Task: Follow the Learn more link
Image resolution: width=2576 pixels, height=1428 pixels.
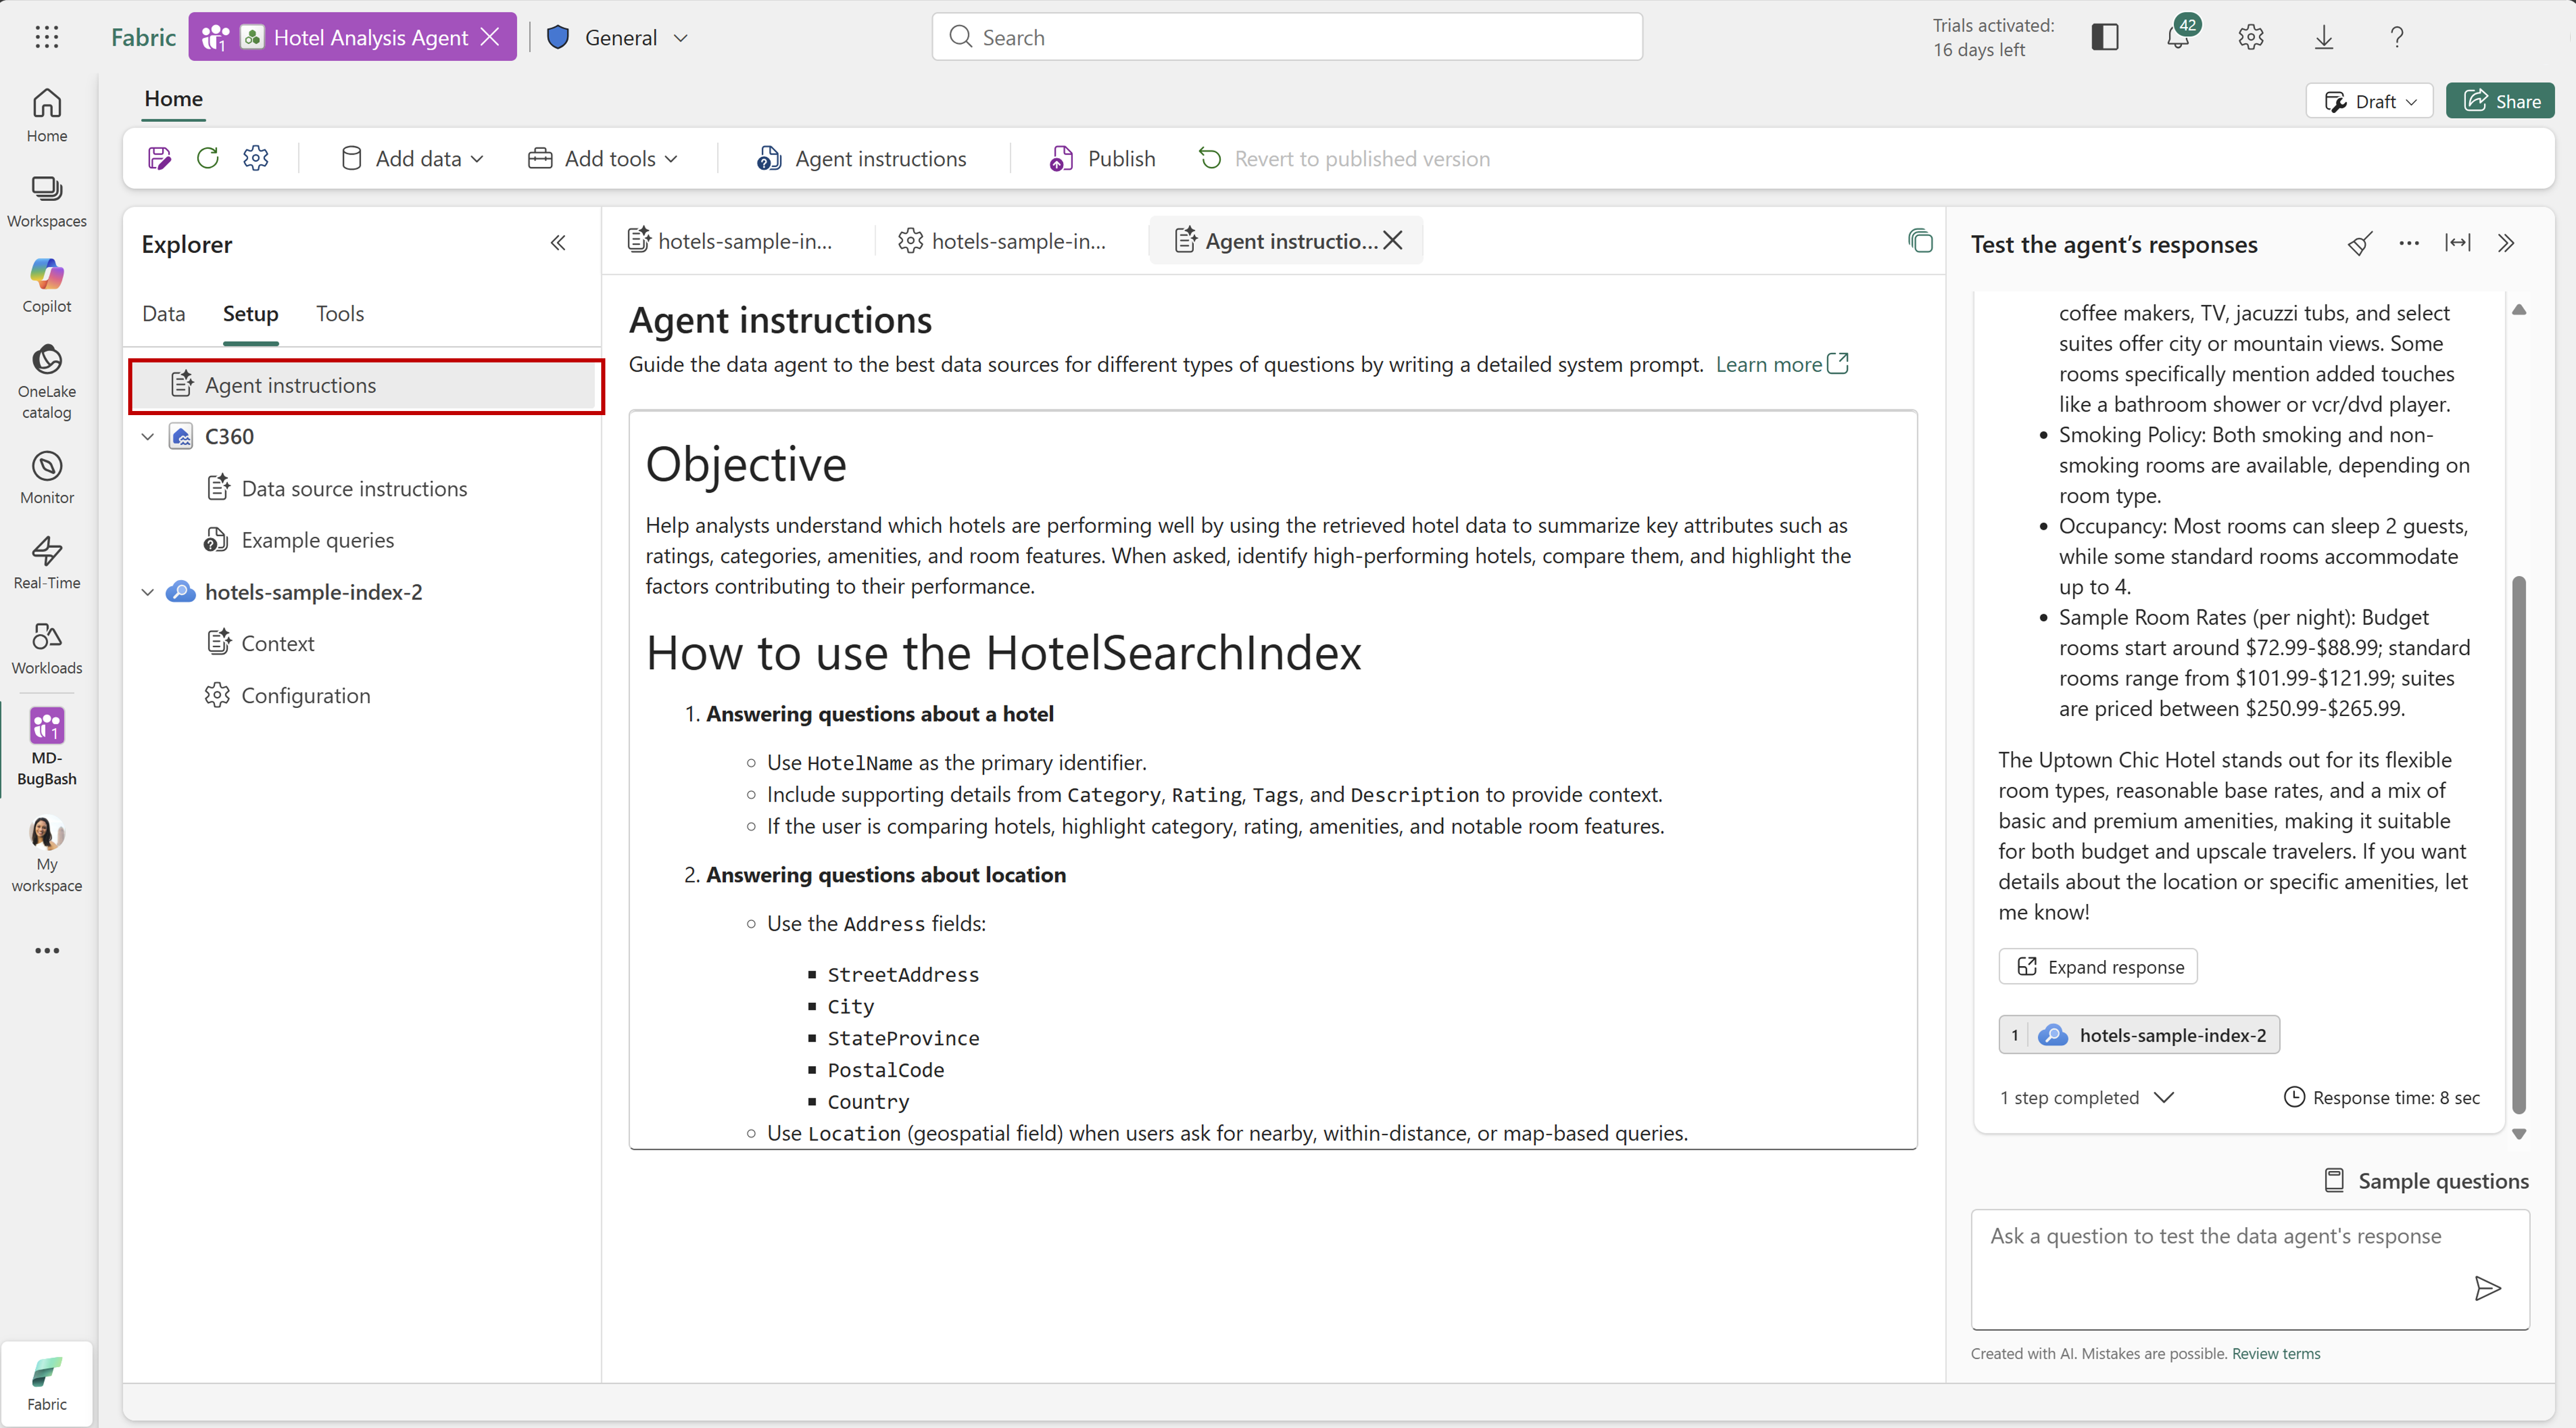Action: 1782,364
